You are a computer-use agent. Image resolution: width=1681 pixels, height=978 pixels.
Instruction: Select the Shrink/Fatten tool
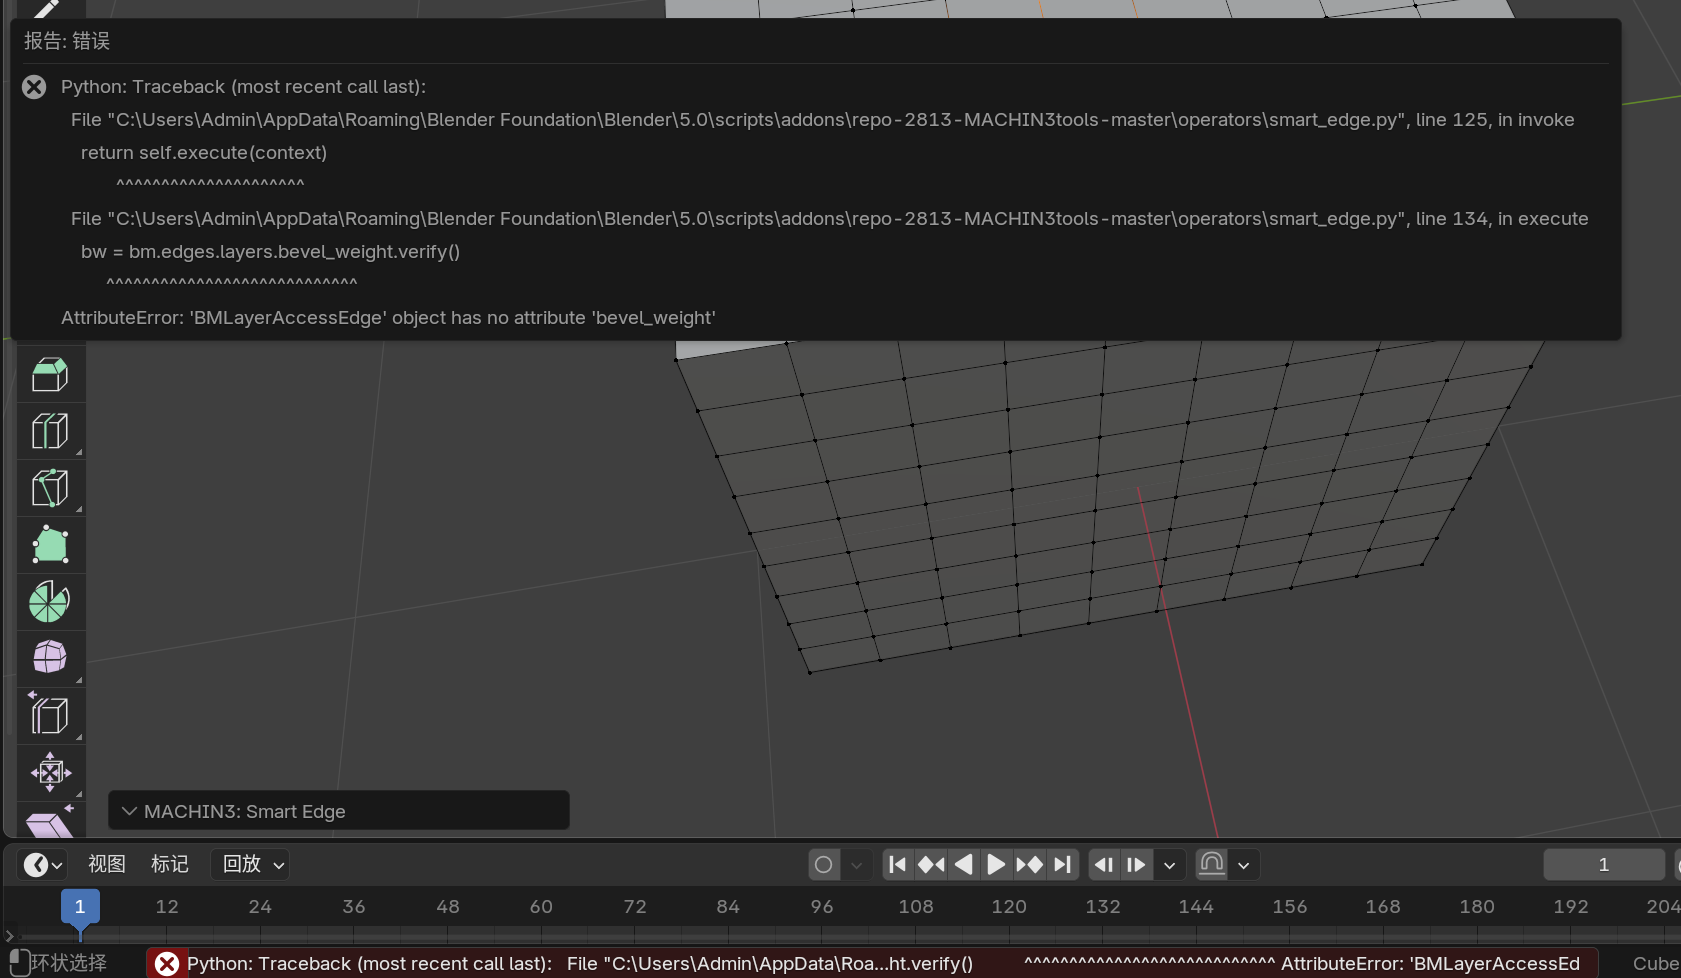[x=49, y=772]
